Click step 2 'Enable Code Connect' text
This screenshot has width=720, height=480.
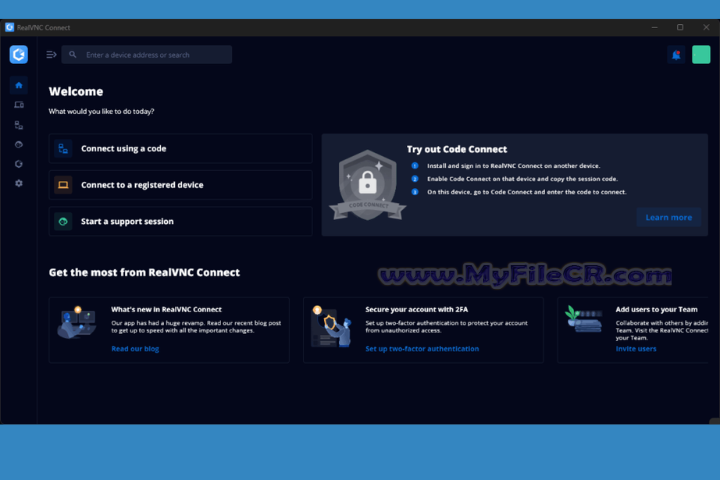click(523, 179)
